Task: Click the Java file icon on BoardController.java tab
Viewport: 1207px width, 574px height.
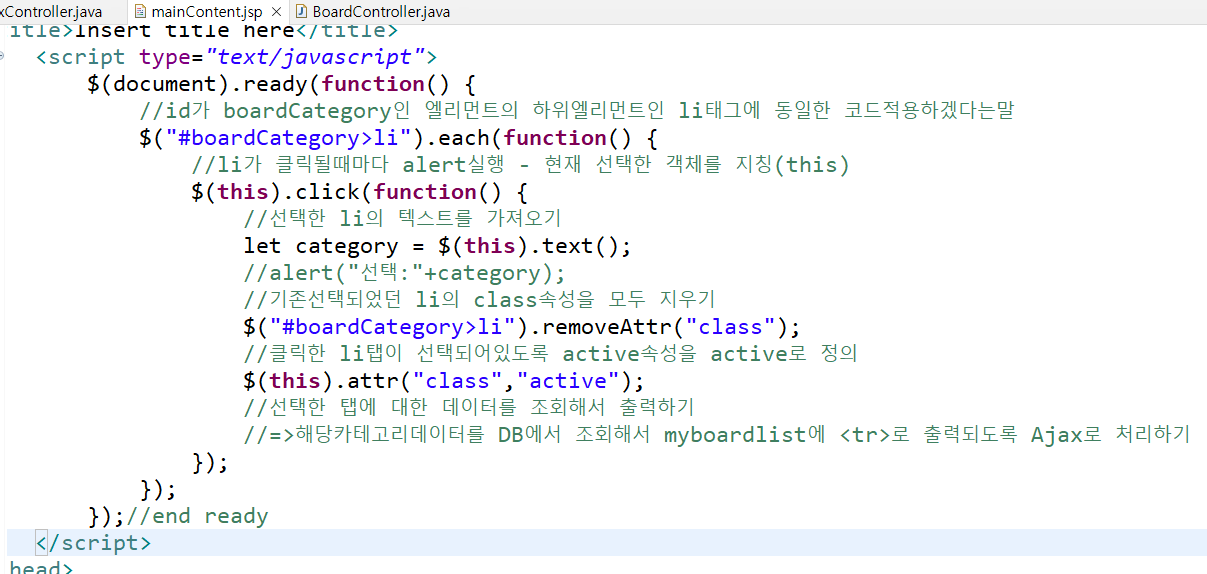Action: 302,12
